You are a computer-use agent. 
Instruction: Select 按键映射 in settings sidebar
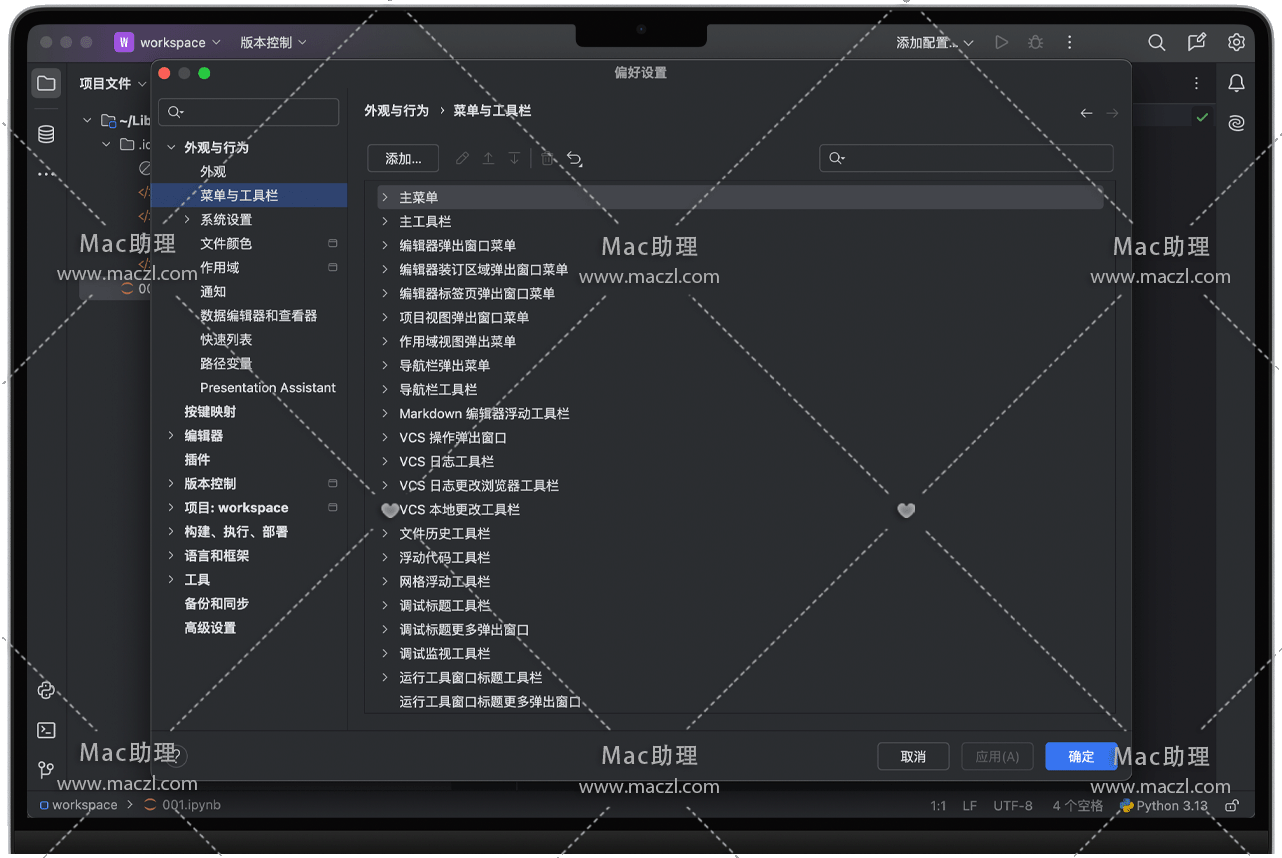tap(210, 411)
